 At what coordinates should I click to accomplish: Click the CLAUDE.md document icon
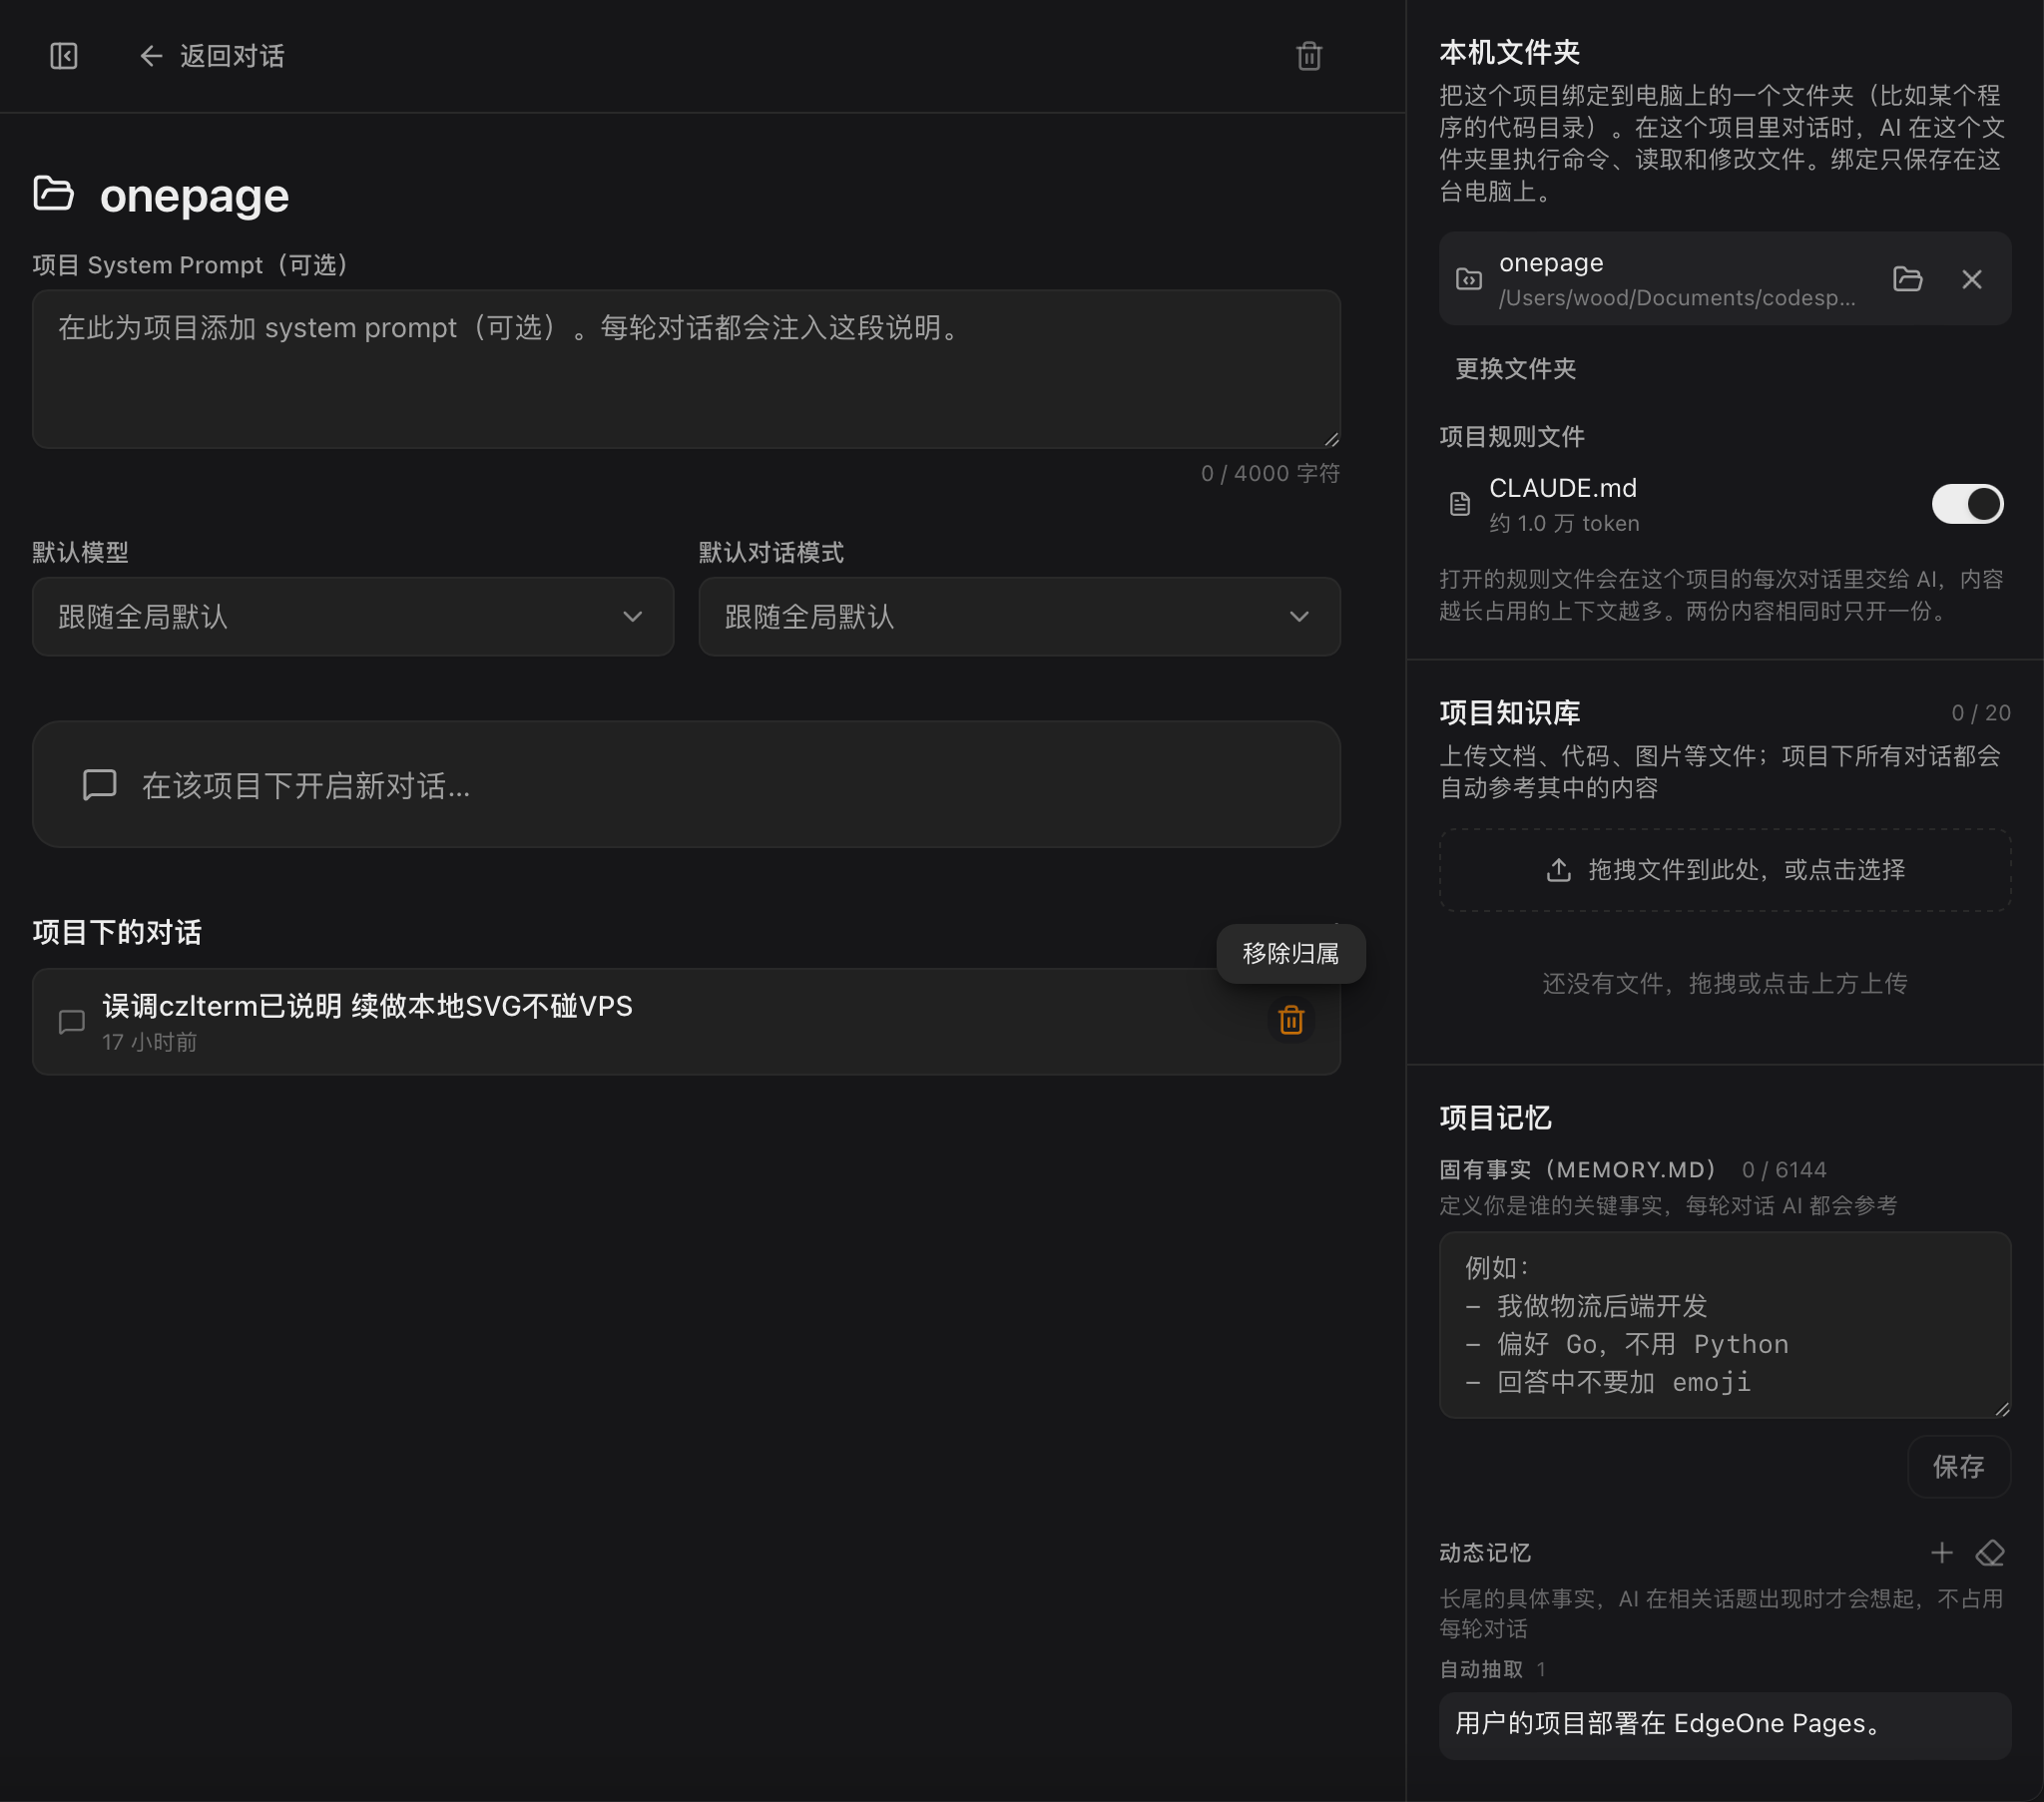tap(1460, 504)
